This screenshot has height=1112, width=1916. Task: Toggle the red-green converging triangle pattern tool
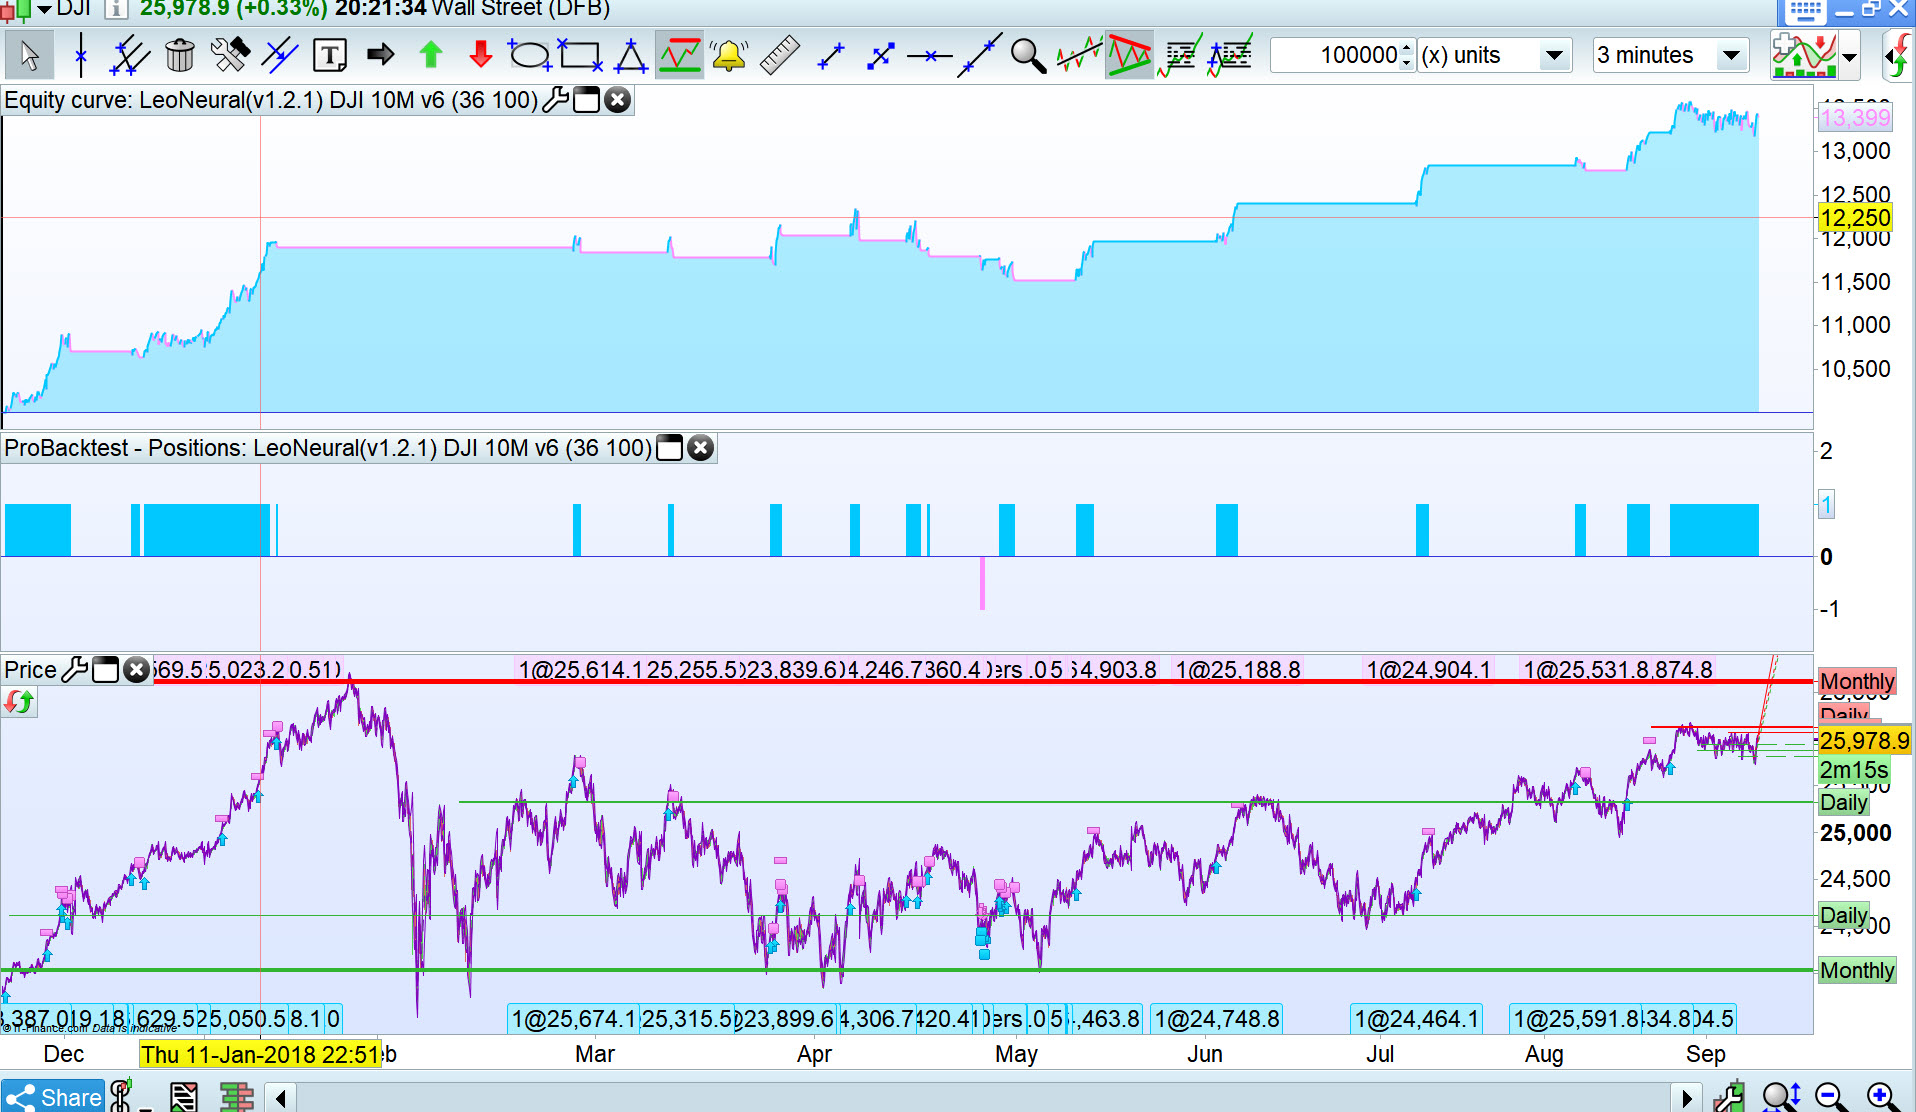(1130, 55)
